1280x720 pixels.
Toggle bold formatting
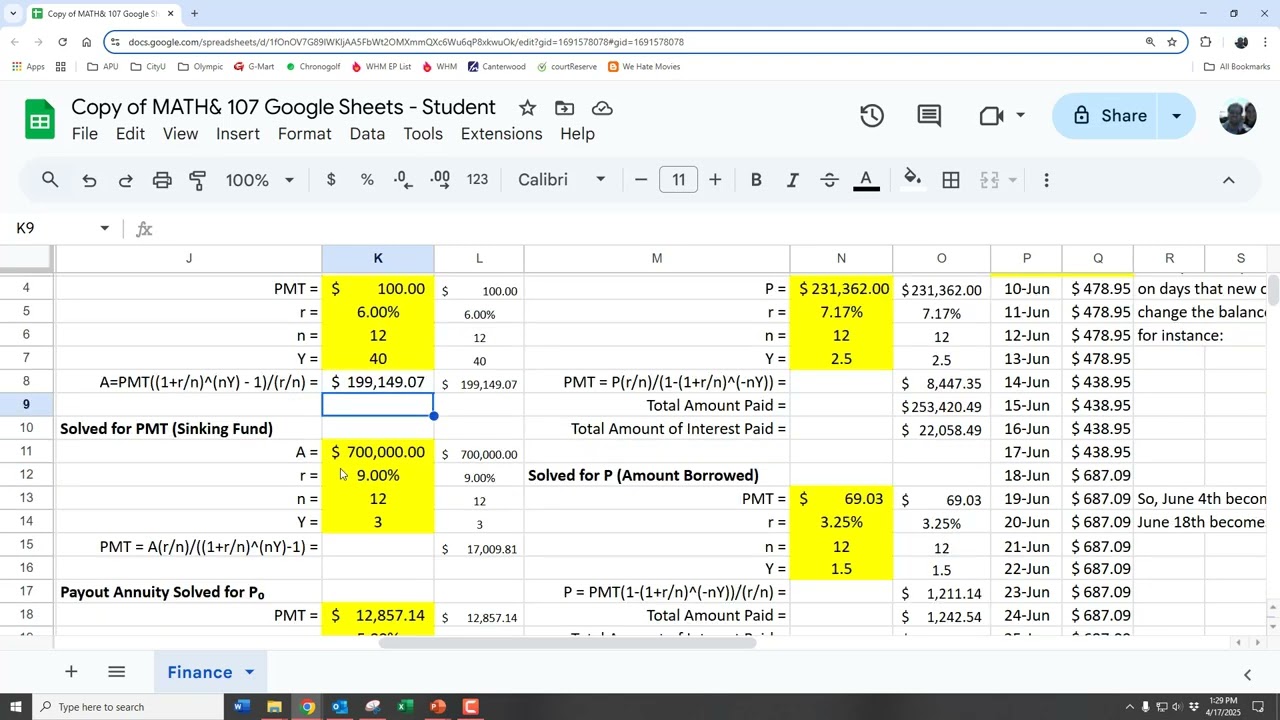(x=756, y=180)
